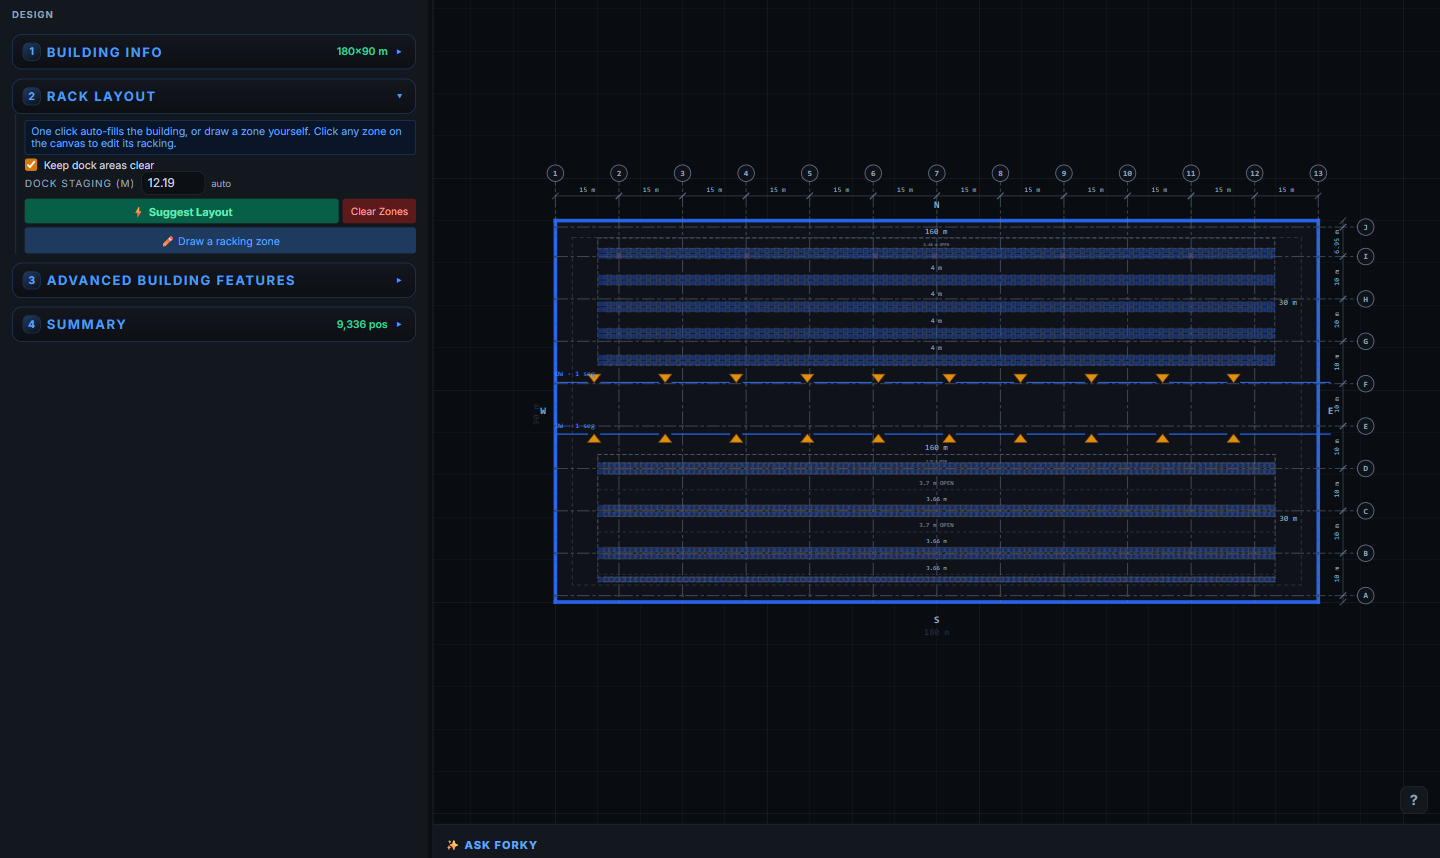Click the 'E' compass label
Image resolution: width=1440 pixels, height=858 pixels.
[x=1330, y=411]
